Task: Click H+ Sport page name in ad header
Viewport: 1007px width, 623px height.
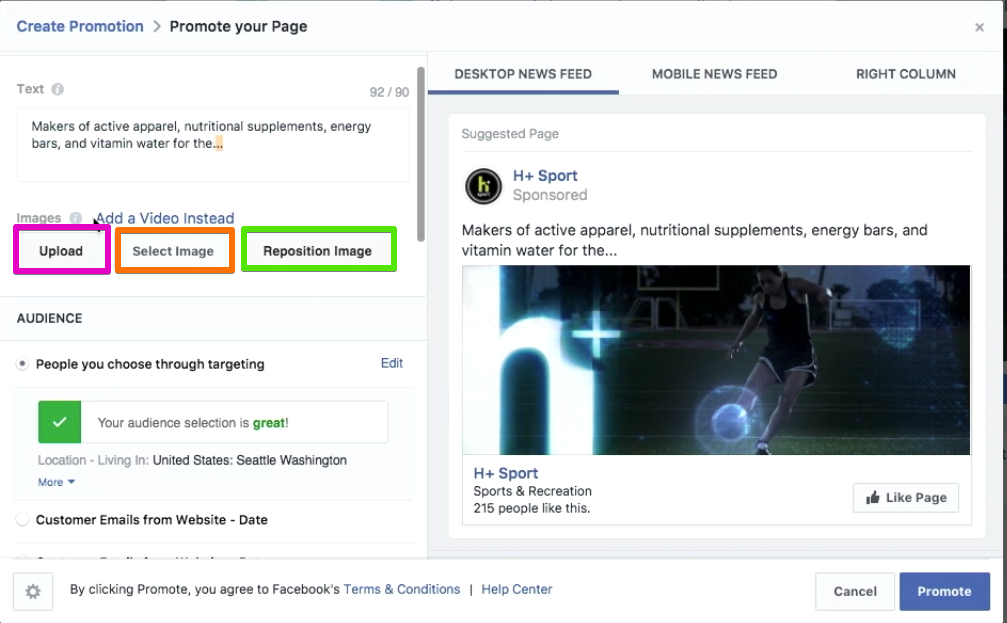Action: point(545,176)
